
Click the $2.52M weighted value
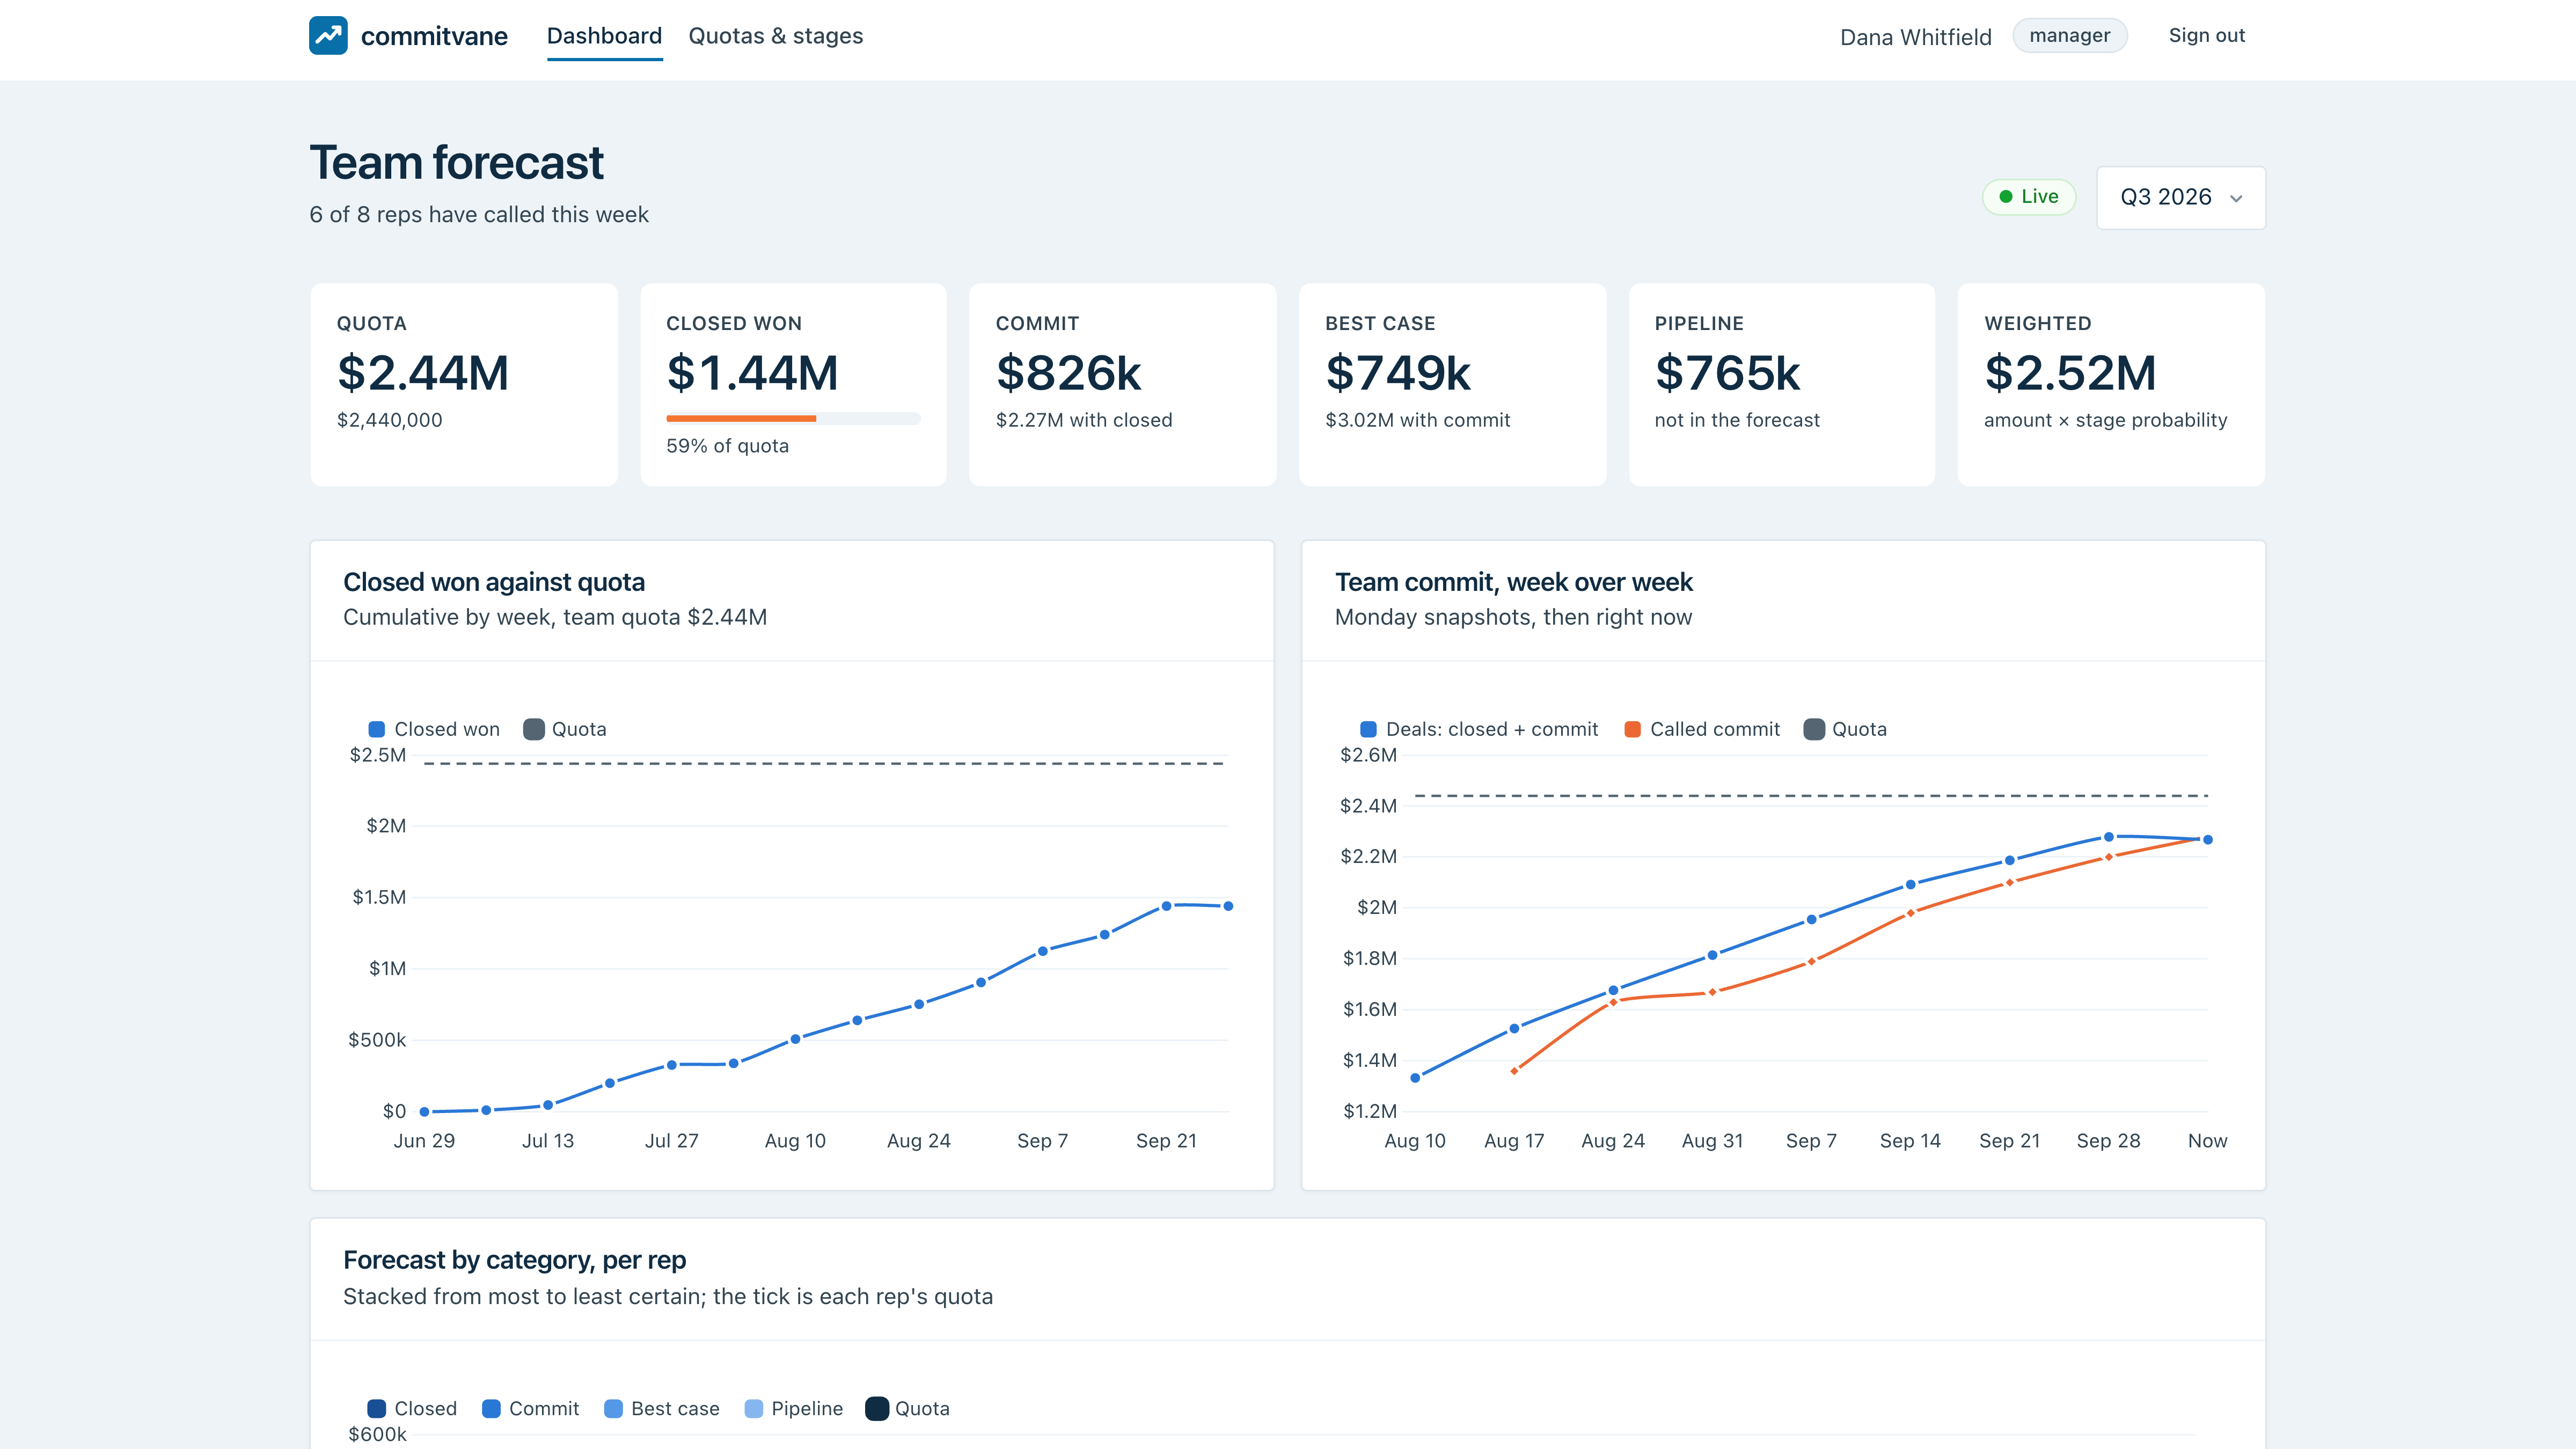pyautogui.click(x=2070, y=373)
